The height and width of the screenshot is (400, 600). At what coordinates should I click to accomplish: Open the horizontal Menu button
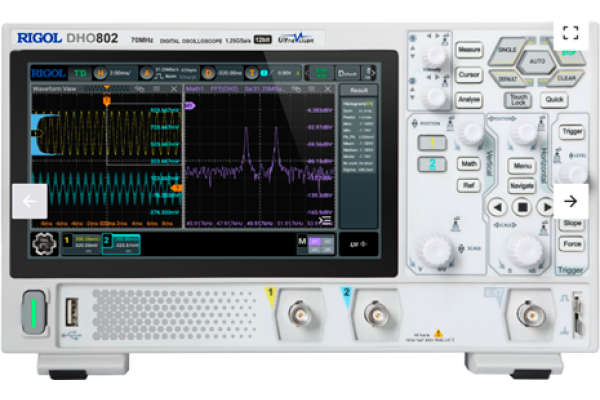521,166
